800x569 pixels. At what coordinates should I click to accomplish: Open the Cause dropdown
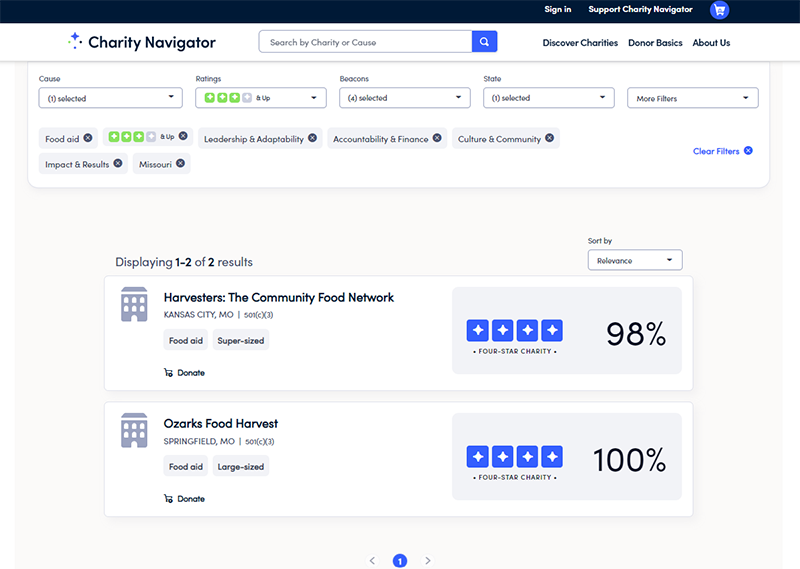pyautogui.click(x=110, y=98)
